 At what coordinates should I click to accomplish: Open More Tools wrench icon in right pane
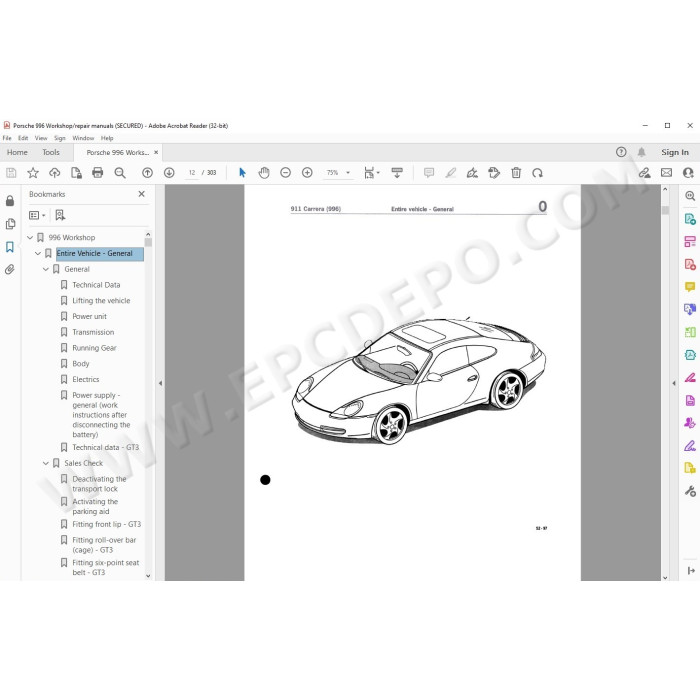click(690, 491)
